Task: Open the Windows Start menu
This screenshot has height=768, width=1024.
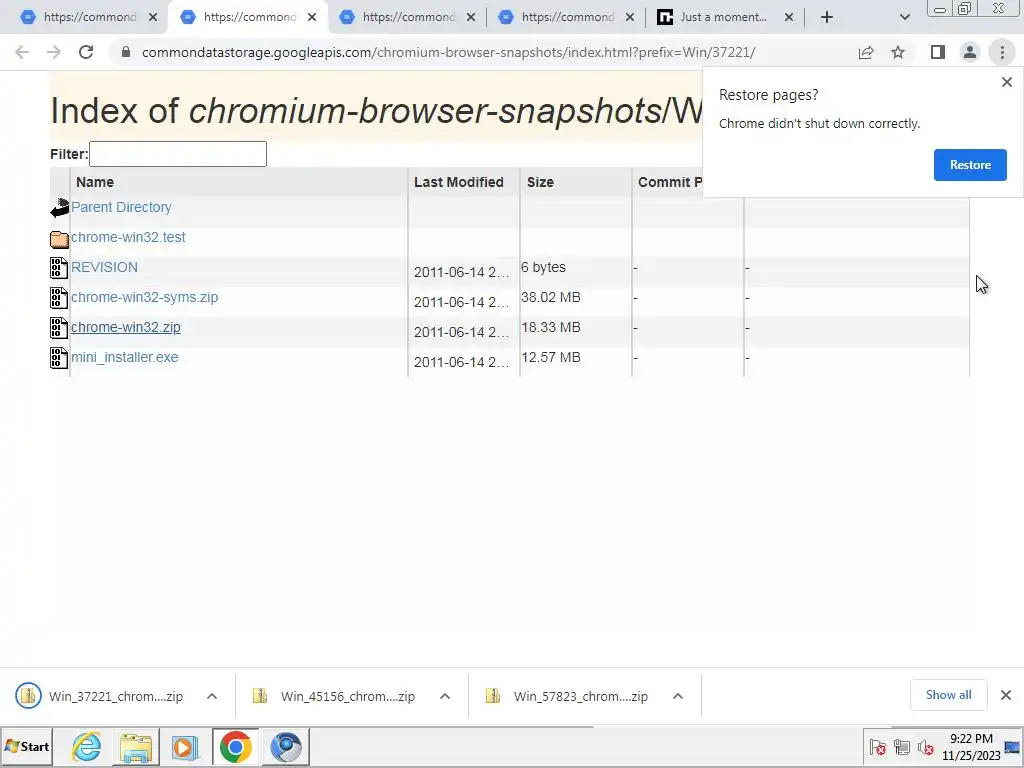Action: [27, 746]
